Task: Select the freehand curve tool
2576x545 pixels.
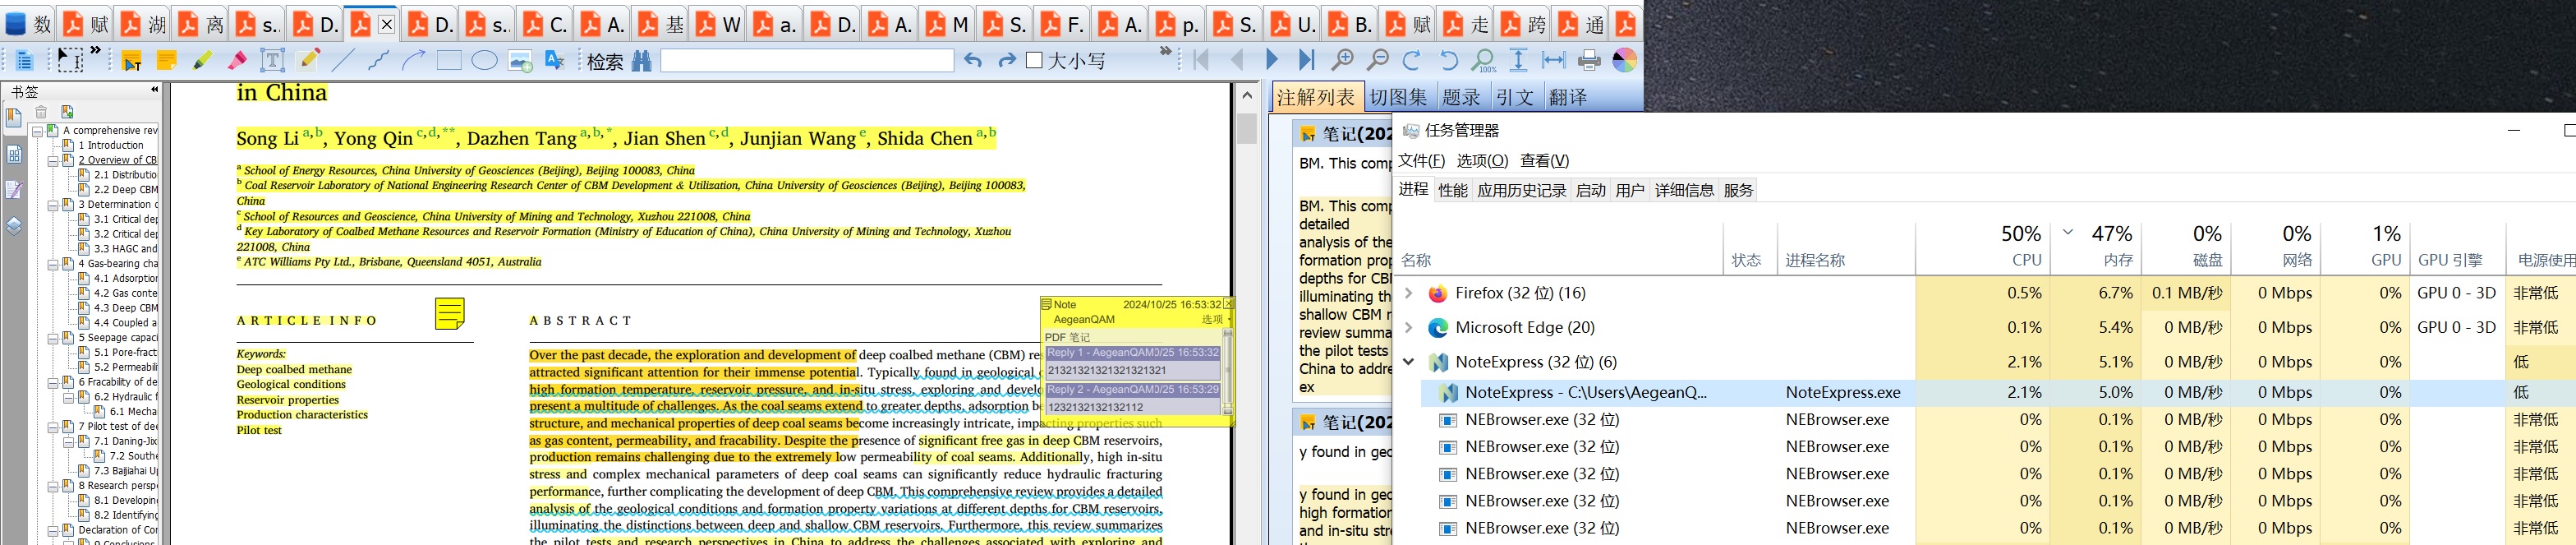Action: pyautogui.click(x=378, y=61)
